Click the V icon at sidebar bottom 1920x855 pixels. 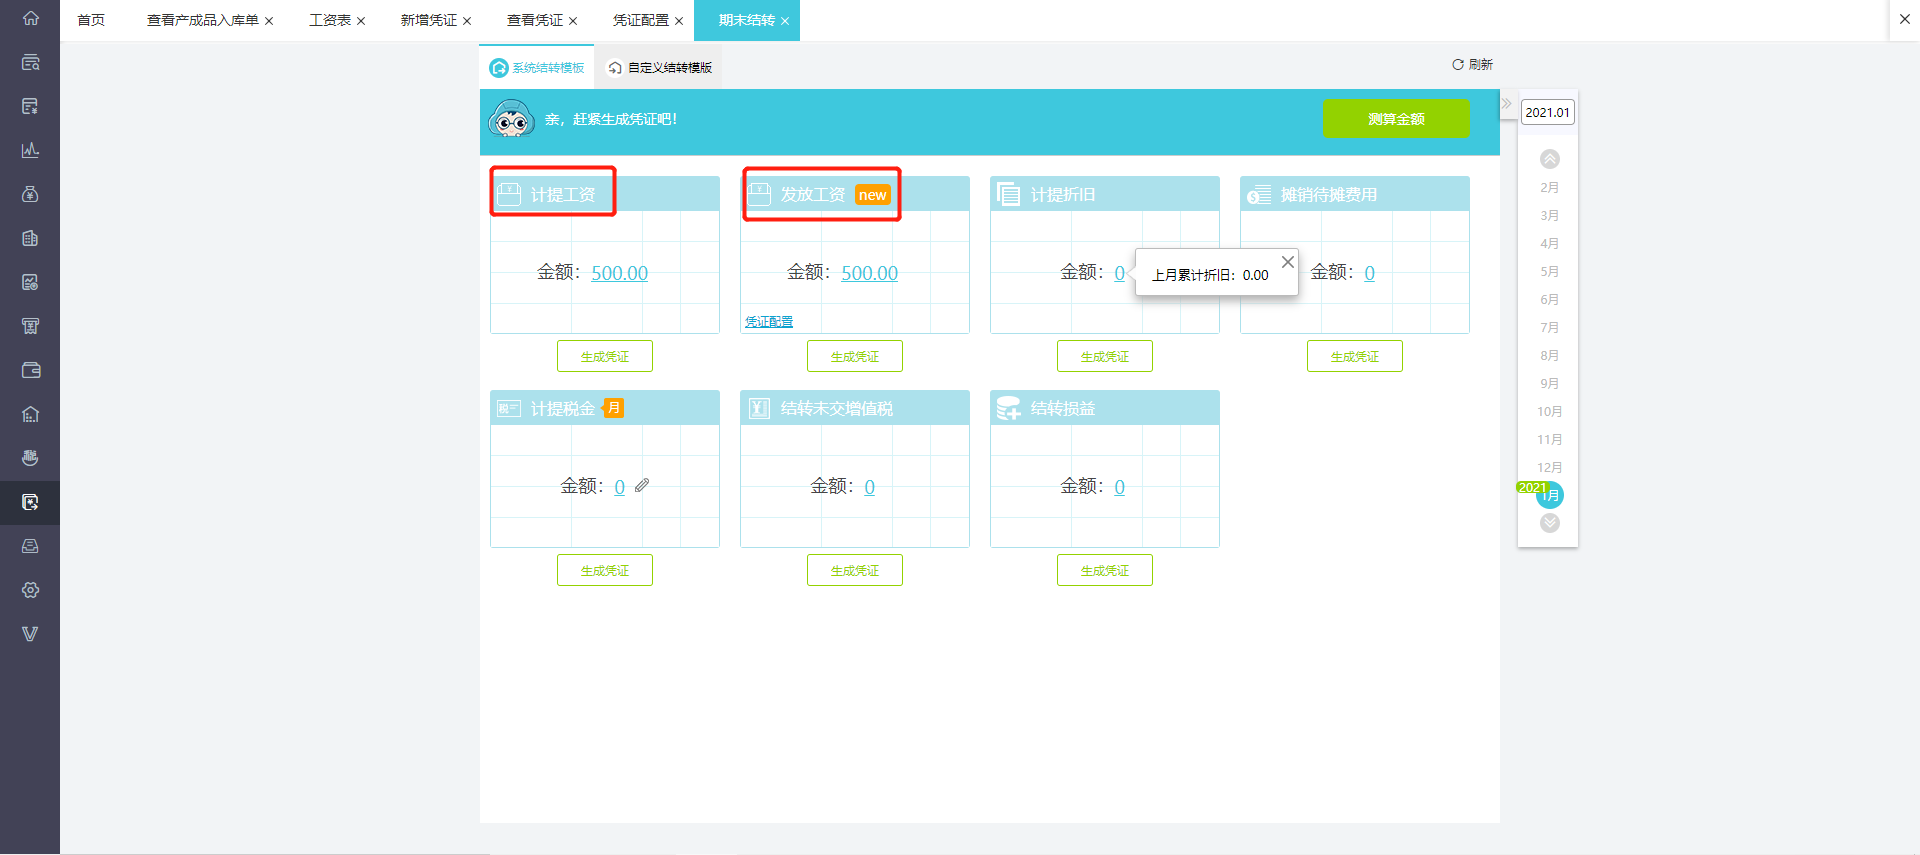[x=30, y=634]
